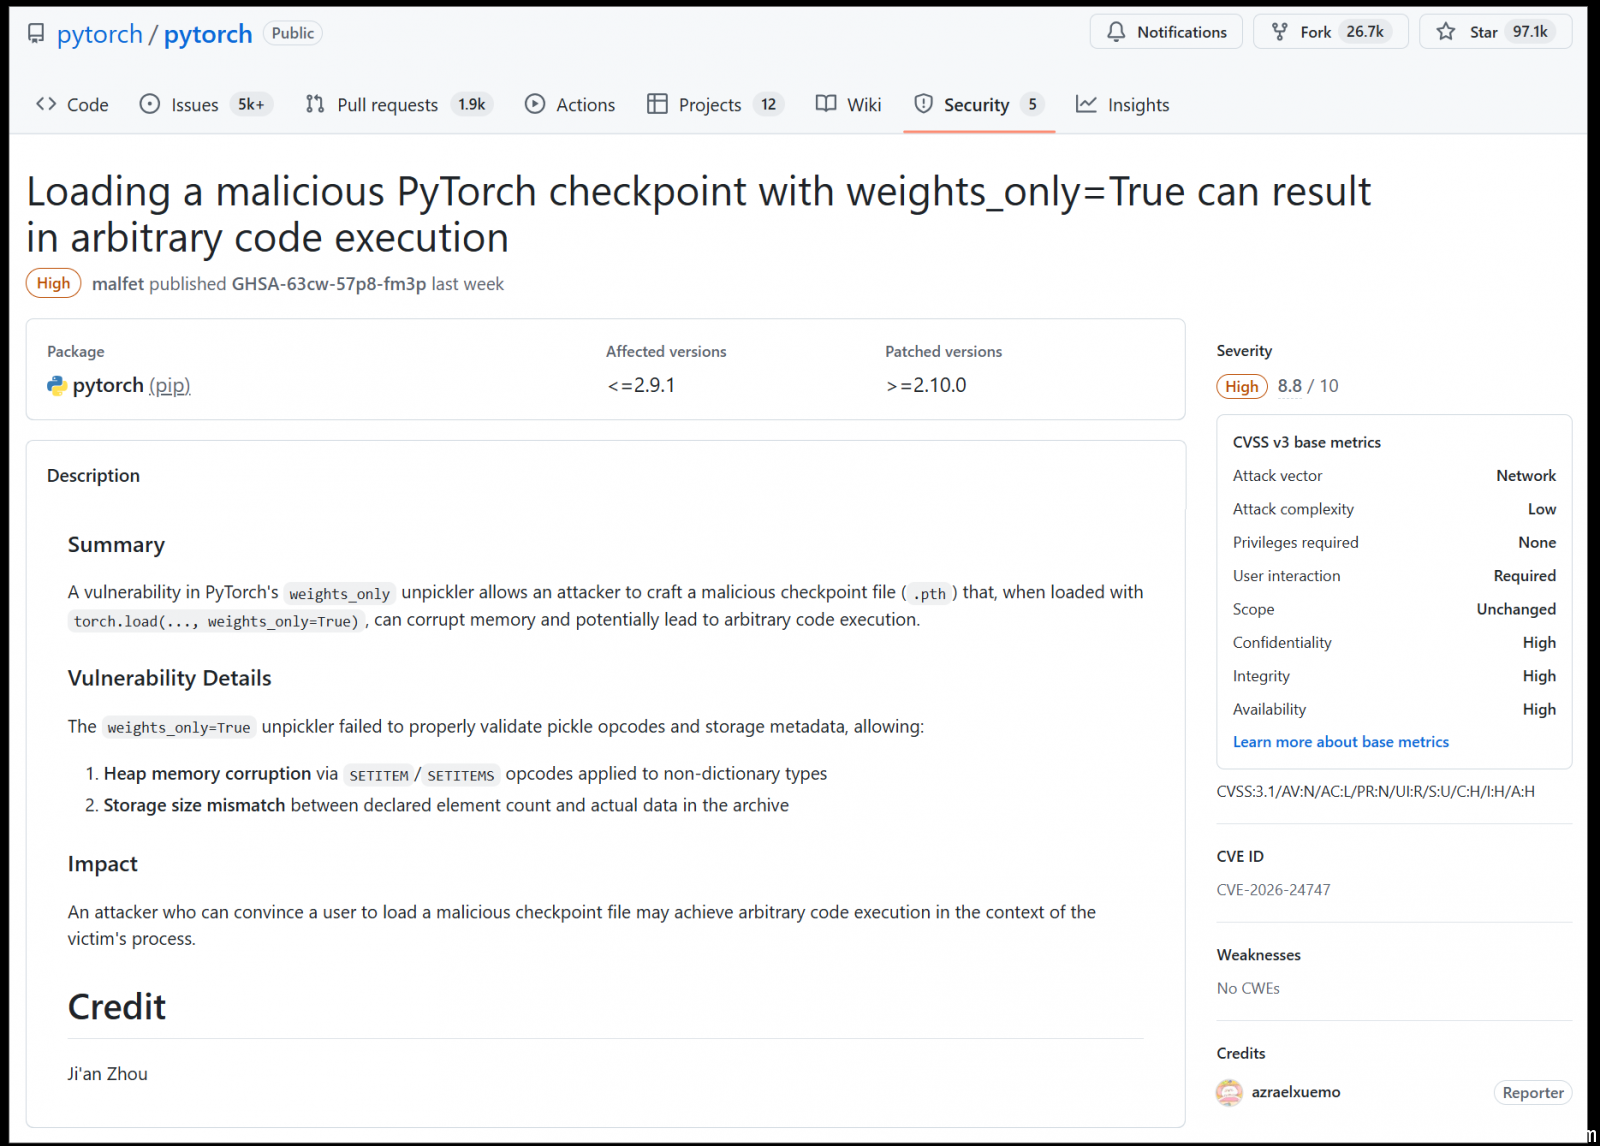Click the Actions play icon
The height and width of the screenshot is (1146, 1600).
535,104
